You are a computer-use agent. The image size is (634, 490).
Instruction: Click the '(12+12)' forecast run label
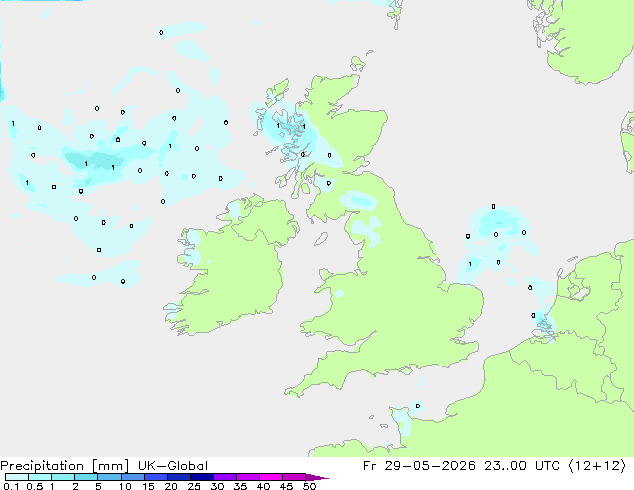[597, 466]
